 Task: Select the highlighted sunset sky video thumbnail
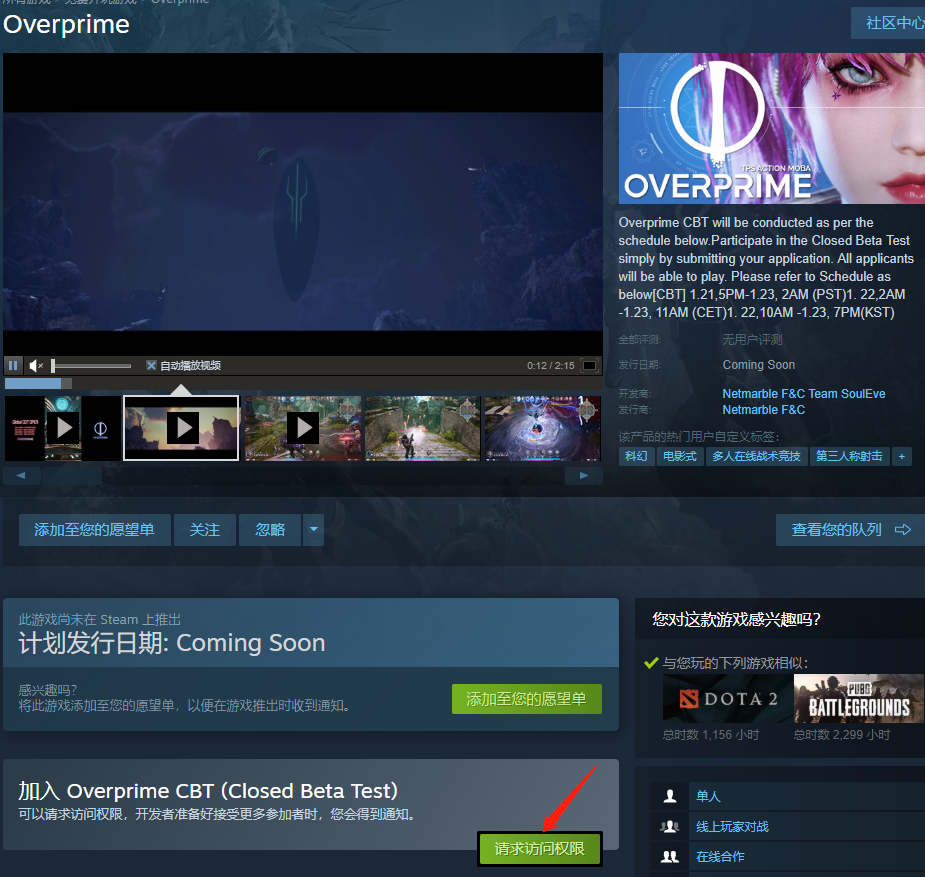[x=181, y=428]
